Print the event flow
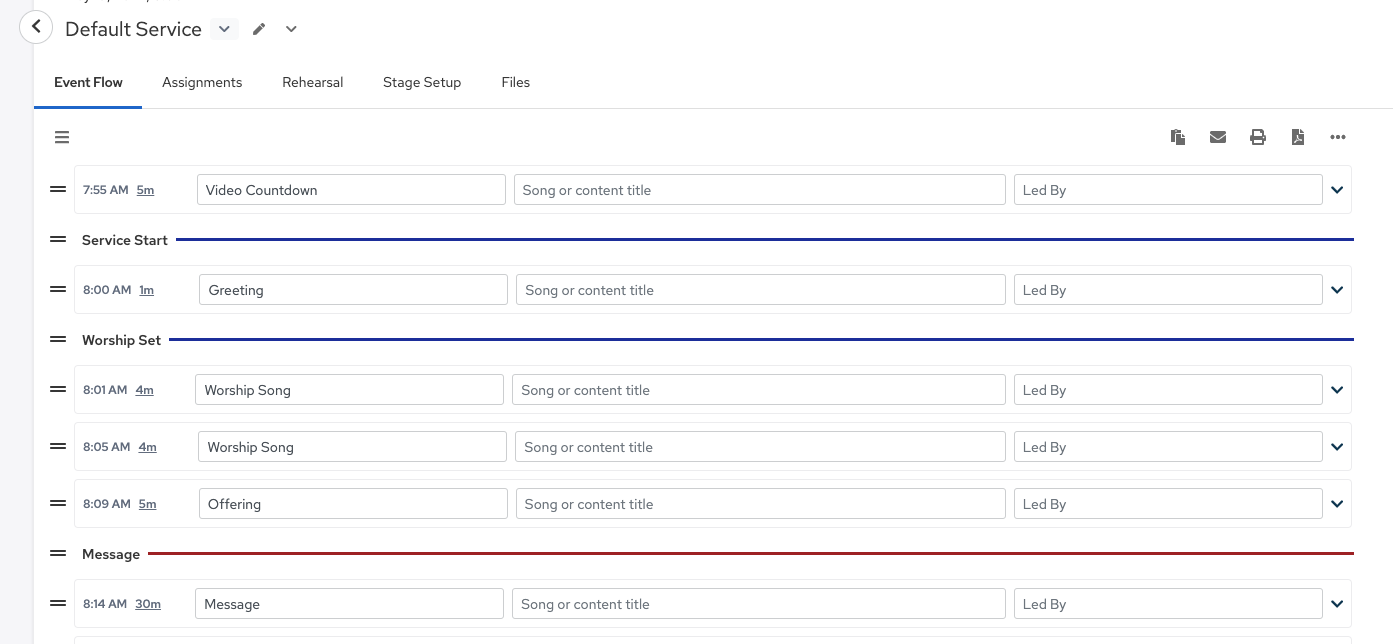1393x644 pixels. point(1258,137)
